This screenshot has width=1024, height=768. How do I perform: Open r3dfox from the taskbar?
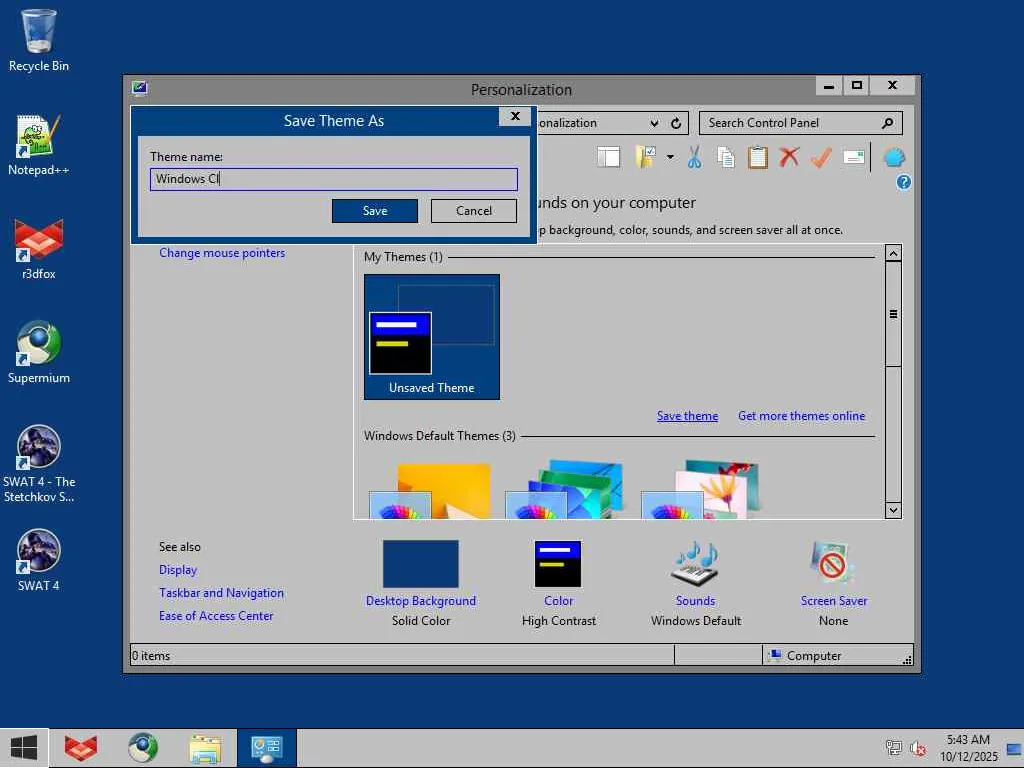point(81,748)
